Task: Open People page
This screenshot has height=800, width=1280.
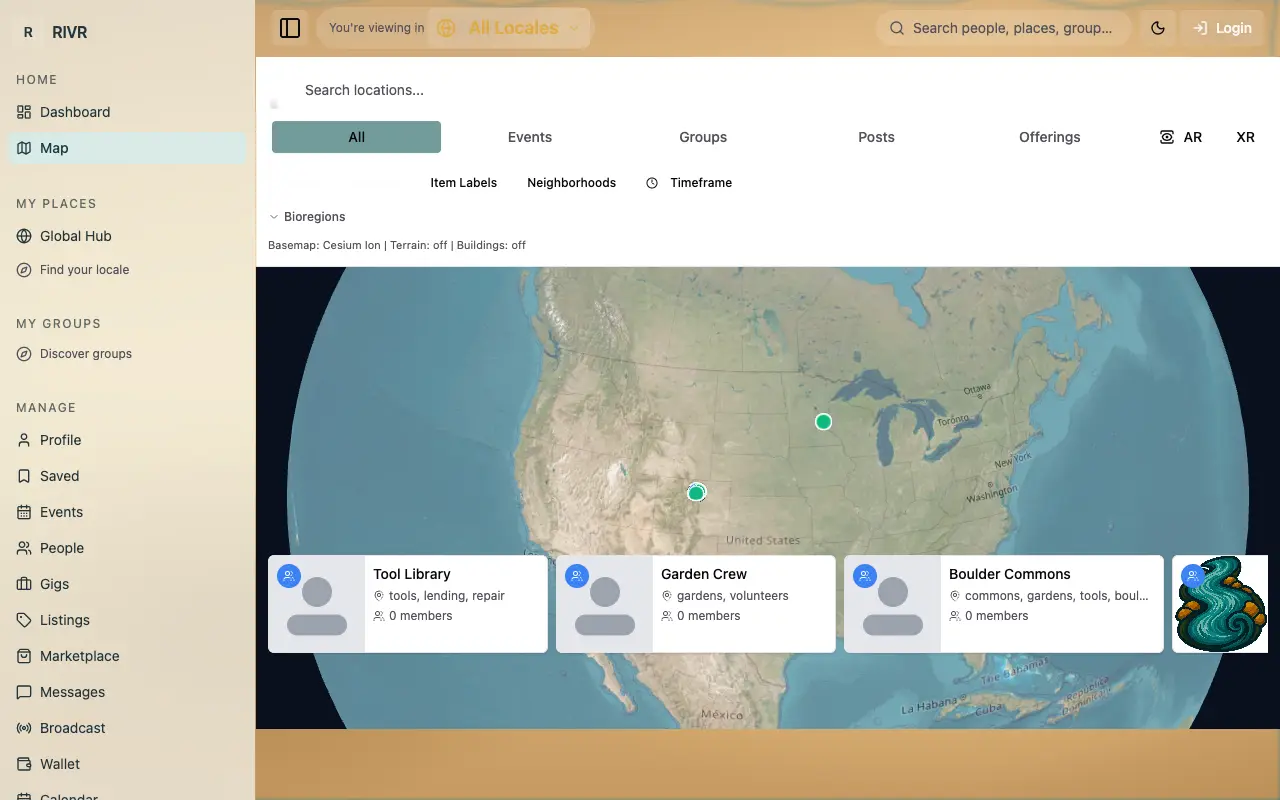Action: click(x=126, y=548)
